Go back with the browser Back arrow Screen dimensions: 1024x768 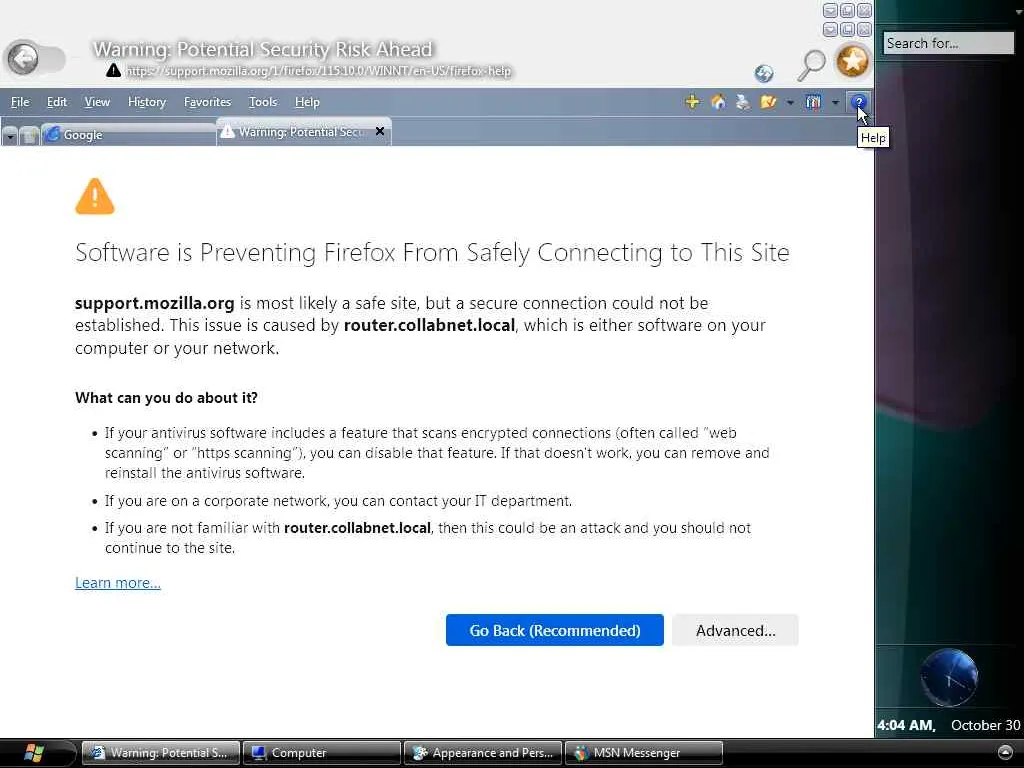point(24,59)
